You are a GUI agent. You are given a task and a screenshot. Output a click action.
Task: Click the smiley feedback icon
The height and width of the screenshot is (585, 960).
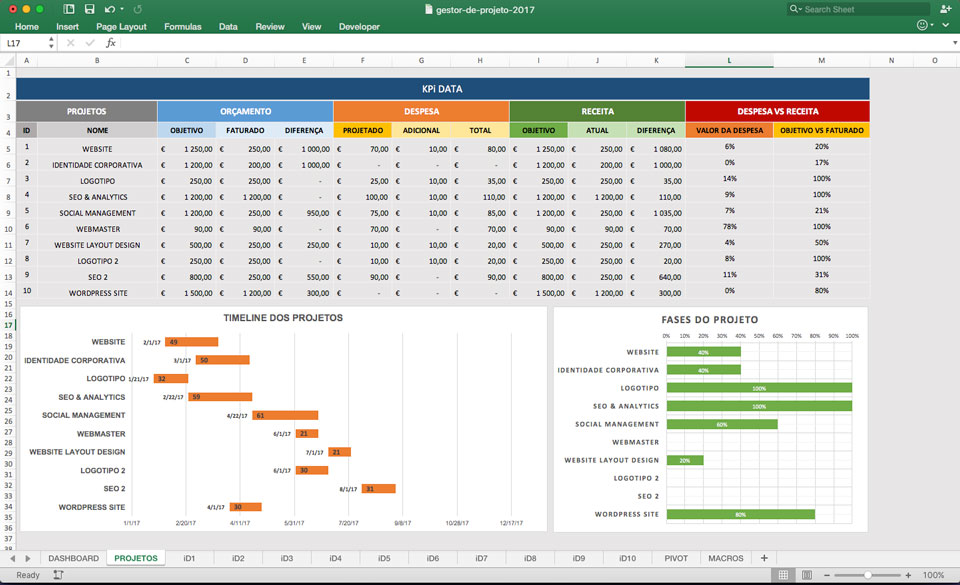922,25
